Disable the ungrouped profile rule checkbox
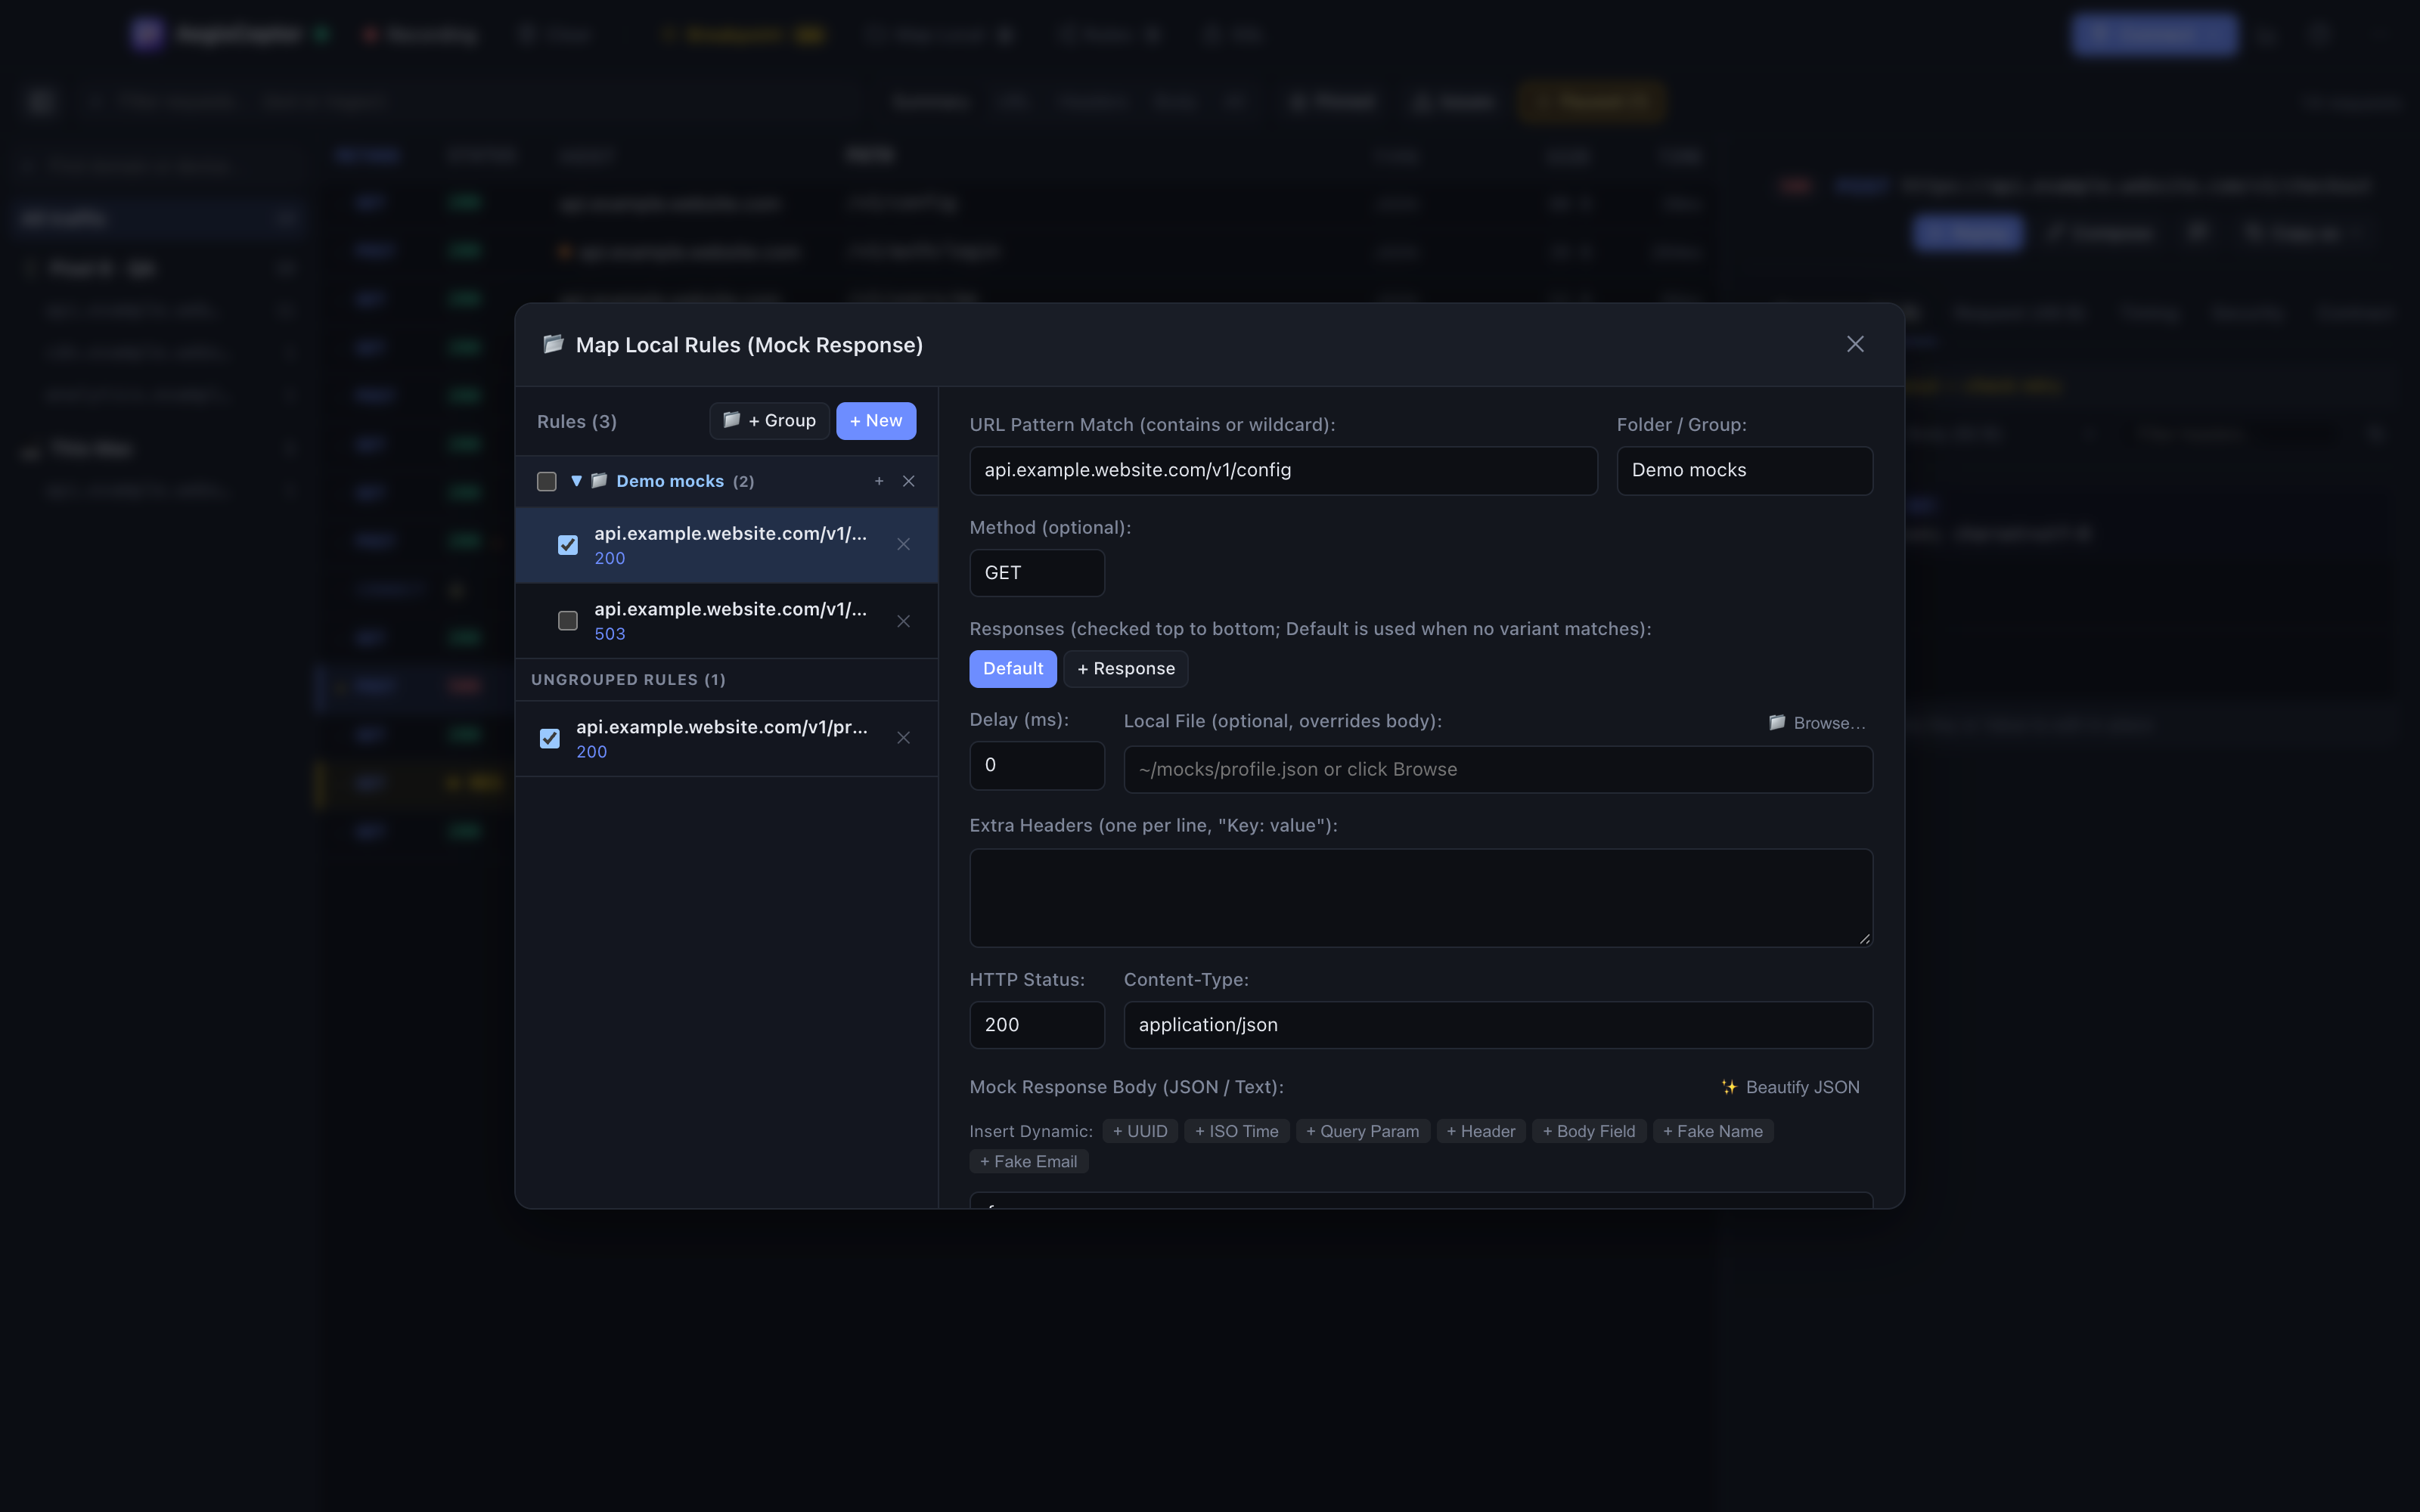Screen dimensions: 2420x1512 550,738
